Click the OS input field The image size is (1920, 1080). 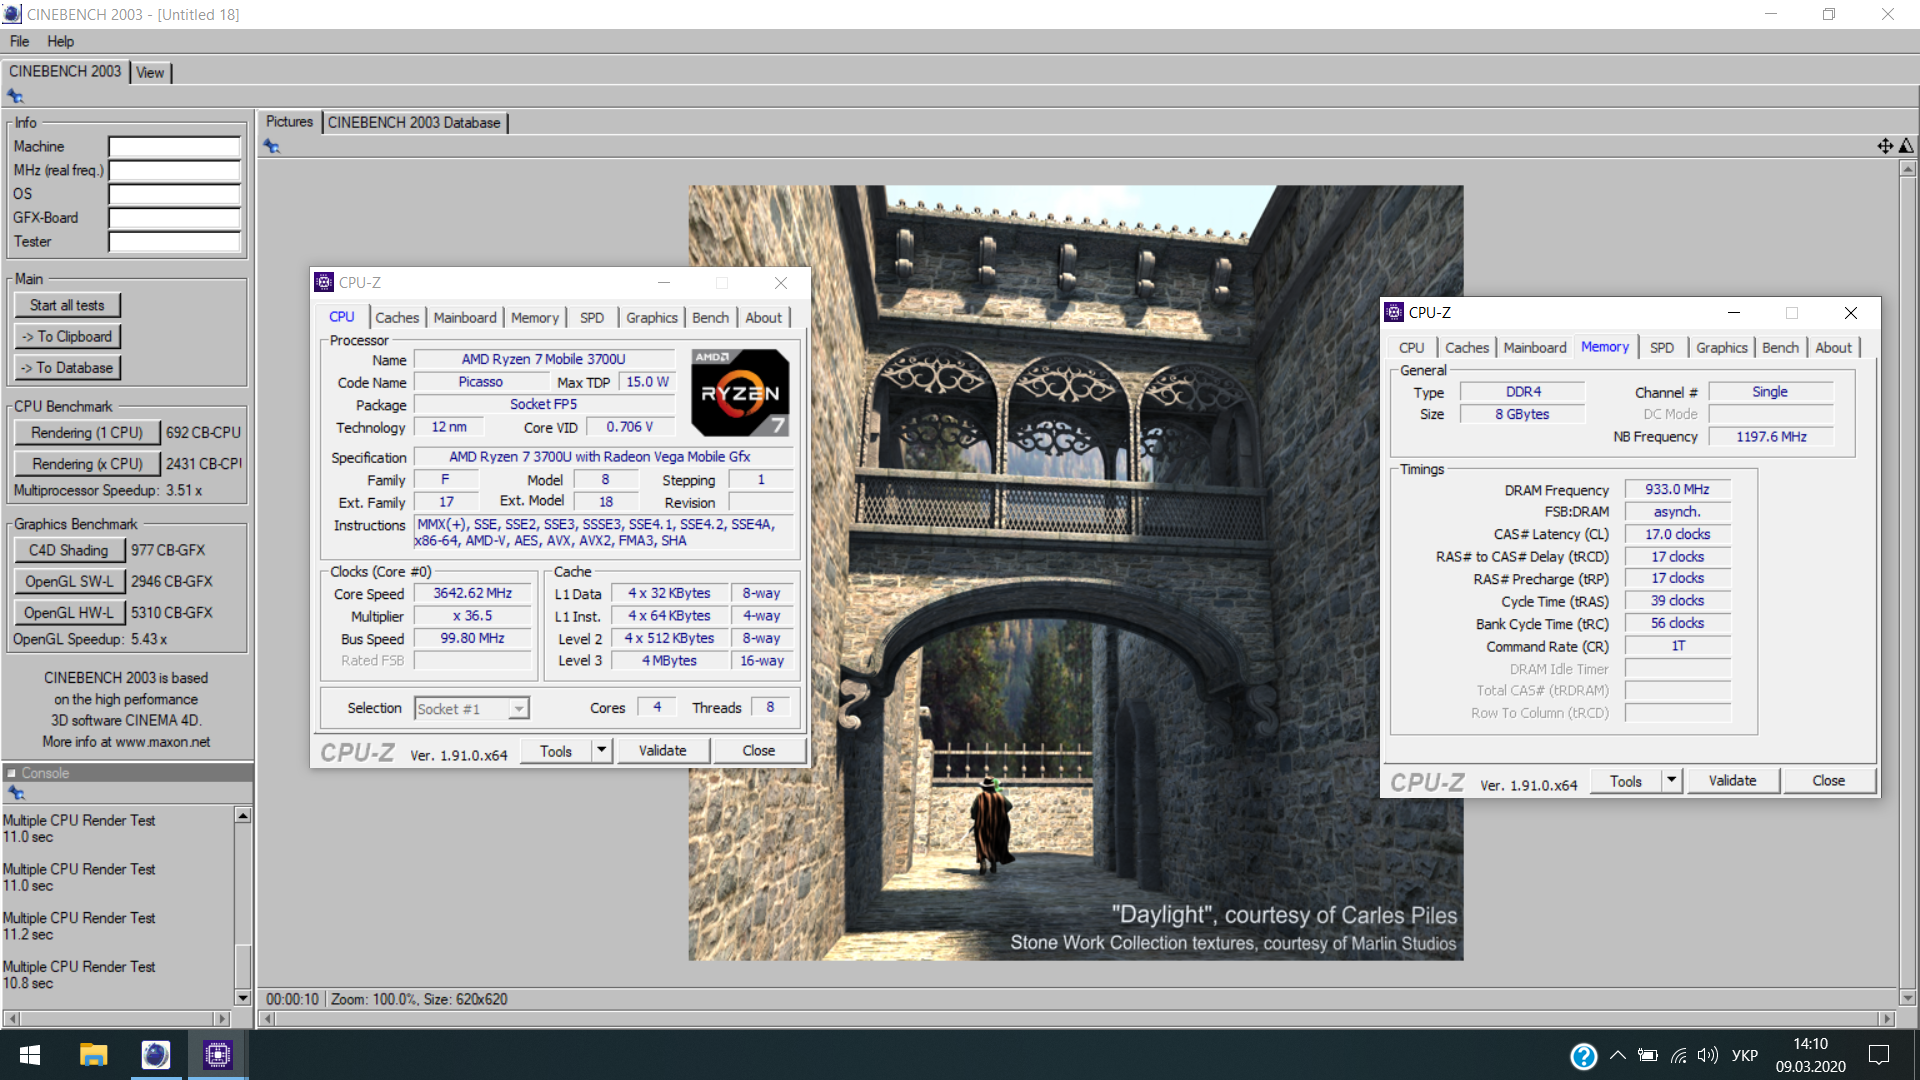[174, 194]
